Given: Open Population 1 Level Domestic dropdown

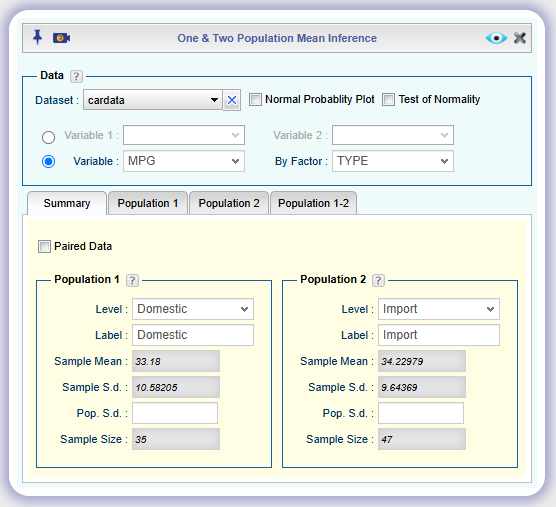Looking at the screenshot, I should 193,309.
